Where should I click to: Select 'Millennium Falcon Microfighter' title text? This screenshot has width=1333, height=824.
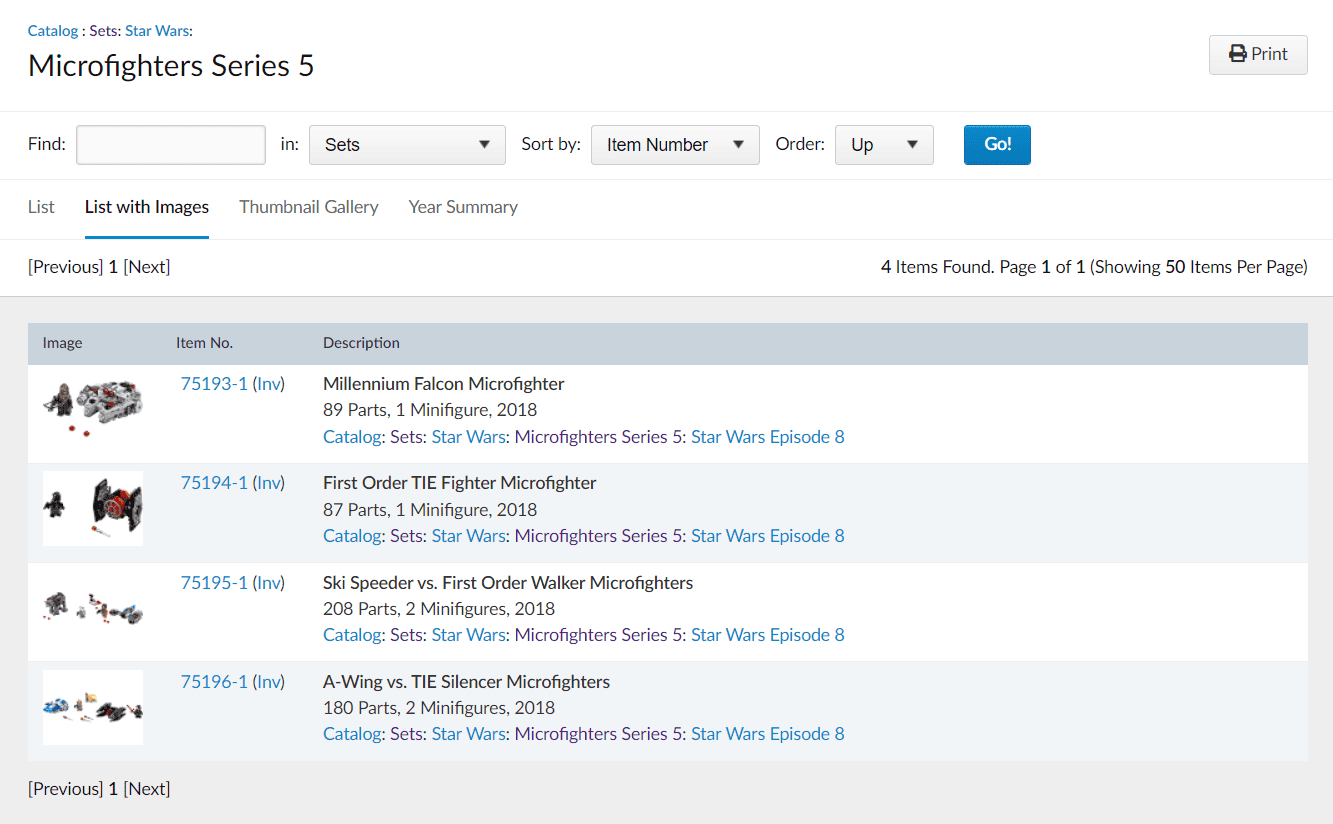(444, 384)
